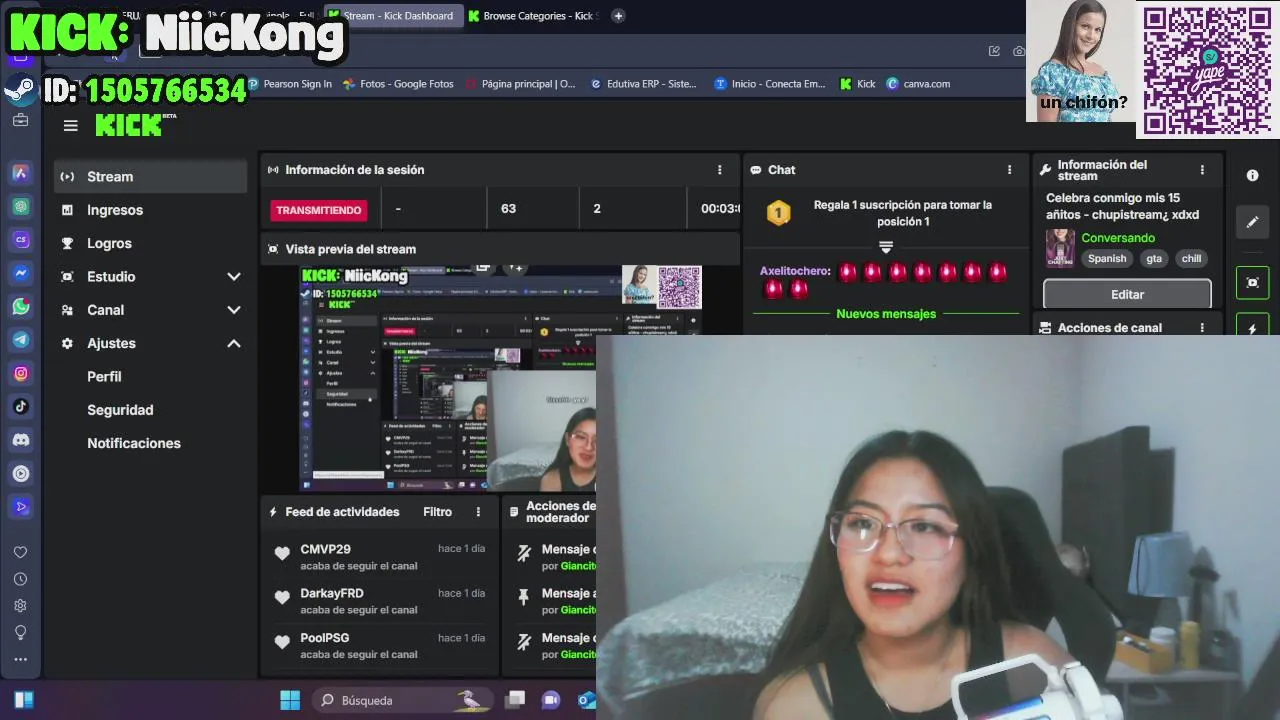
Task: Click the TRANSMITIENDO status badge
Action: (319, 210)
